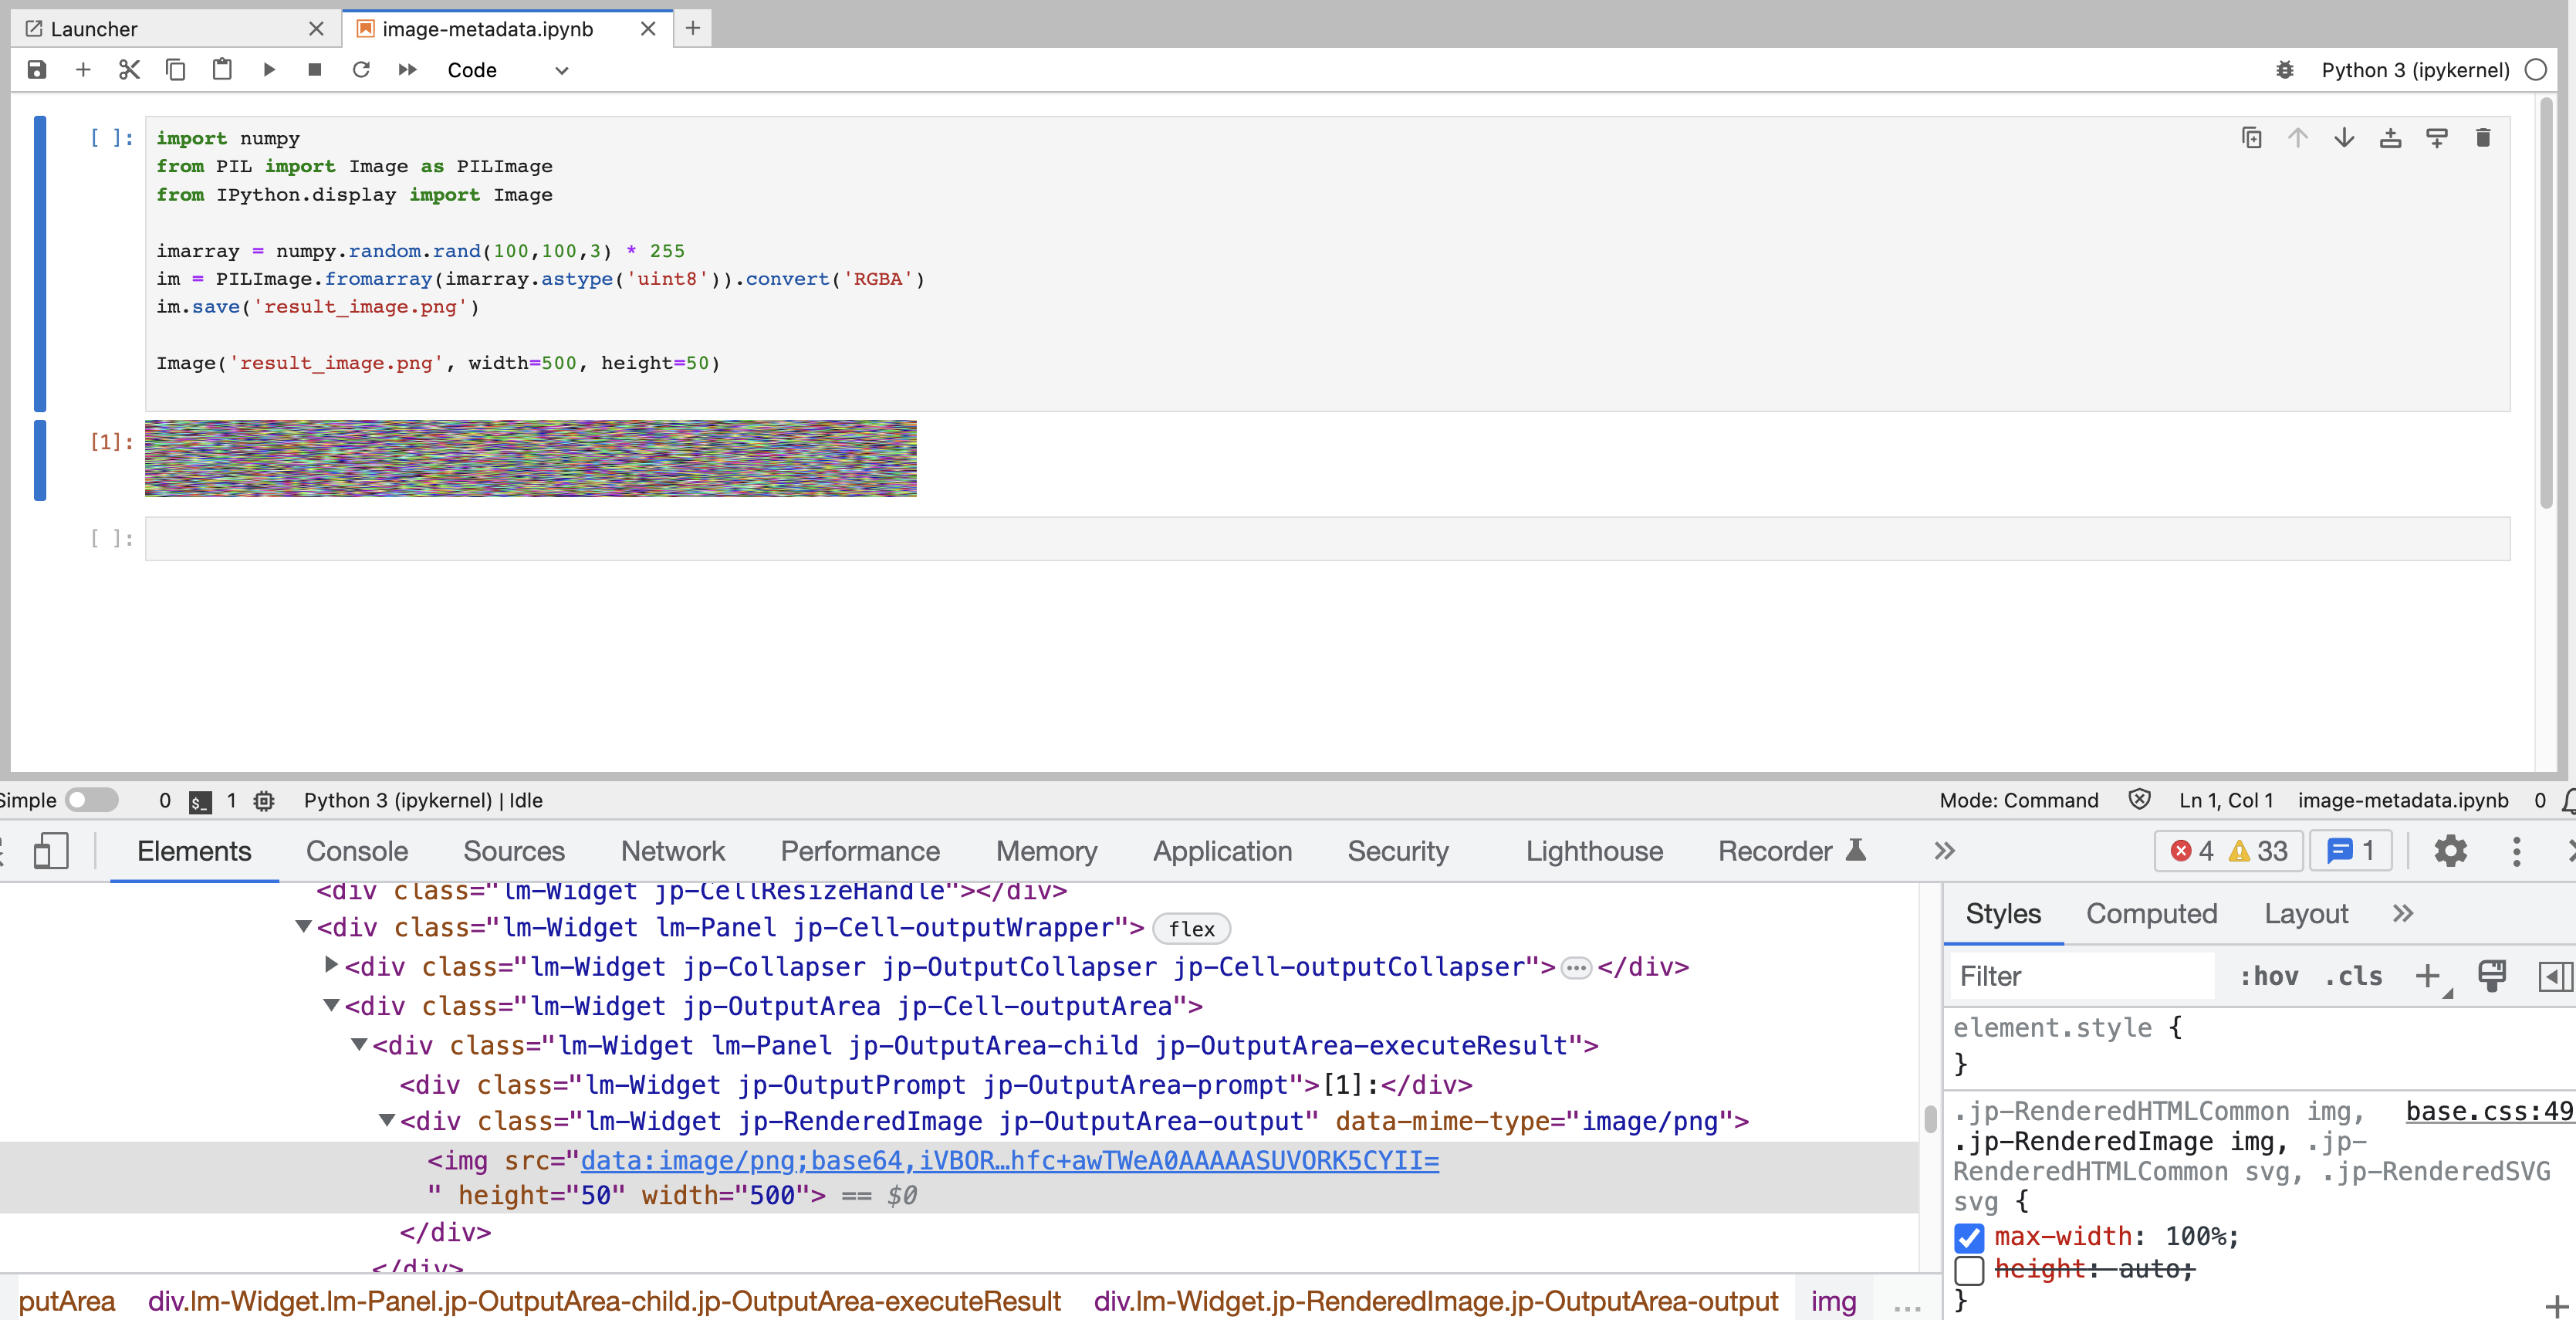Duplicate the cell from its hover toolbar
The image size is (2576, 1320).
2251,138
